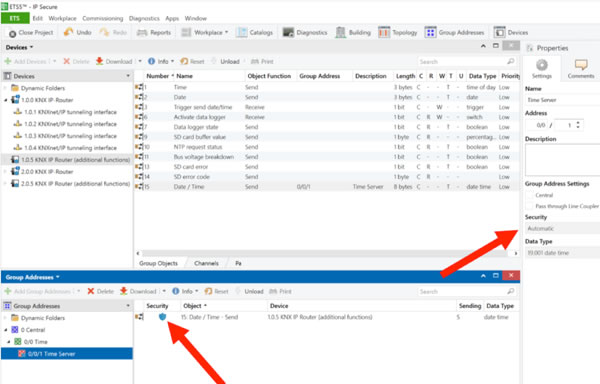Click the Description text box in Properties
The image size is (600, 384).
coord(562,160)
